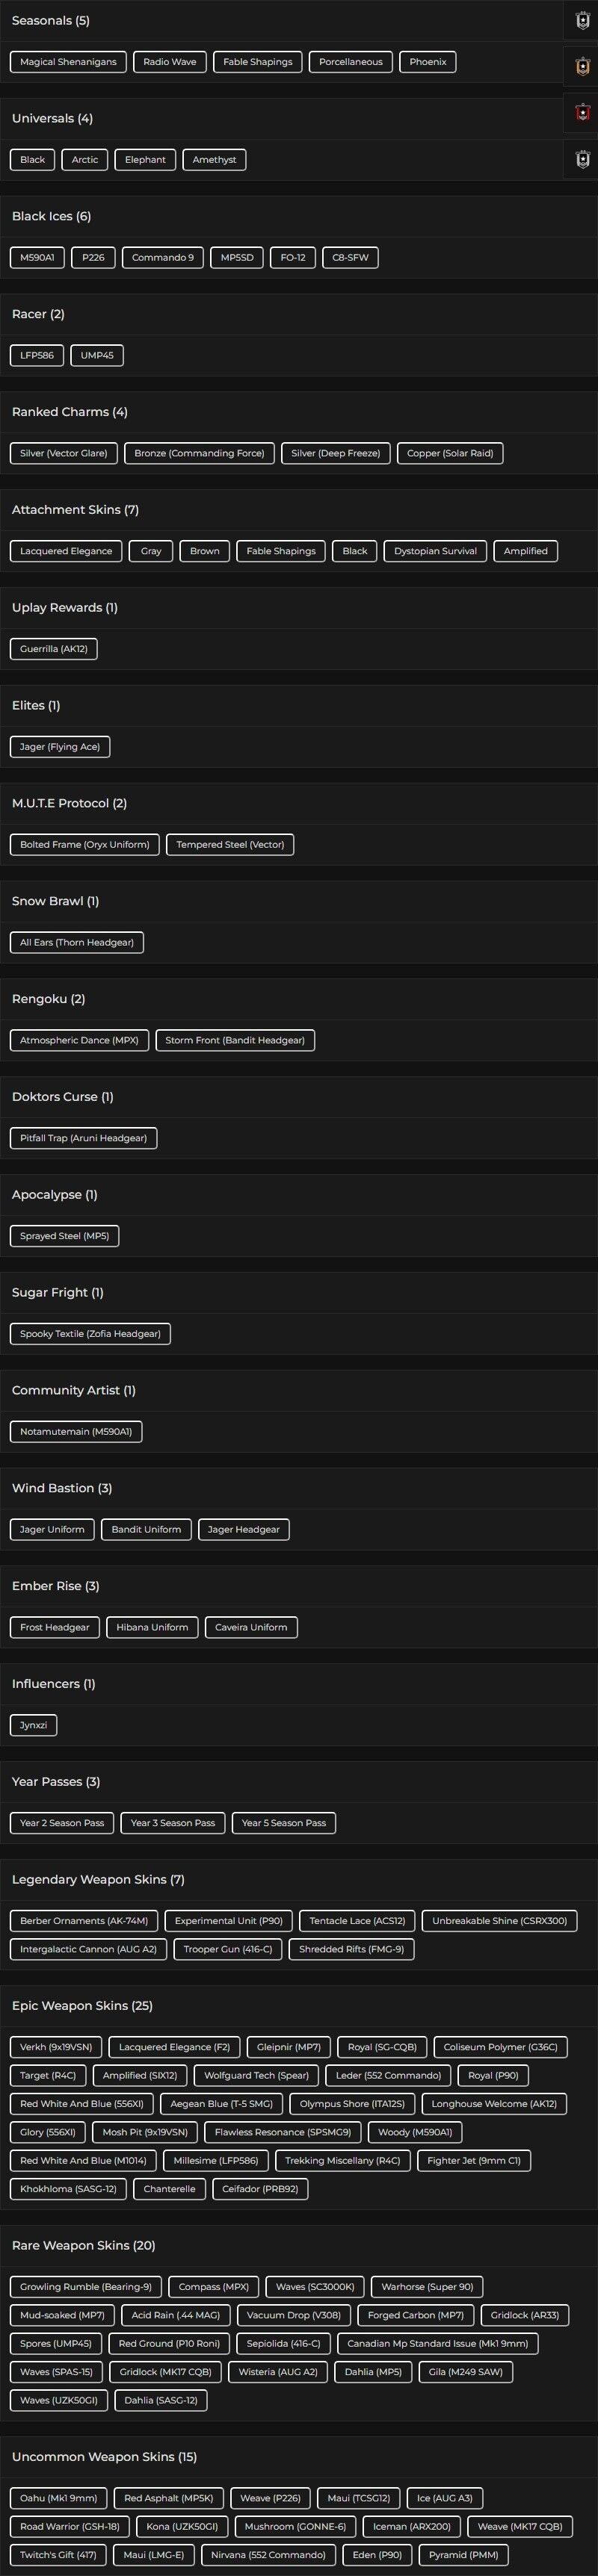
Task: Click the UMP45 Racer tag
Action: coord(97,356)
